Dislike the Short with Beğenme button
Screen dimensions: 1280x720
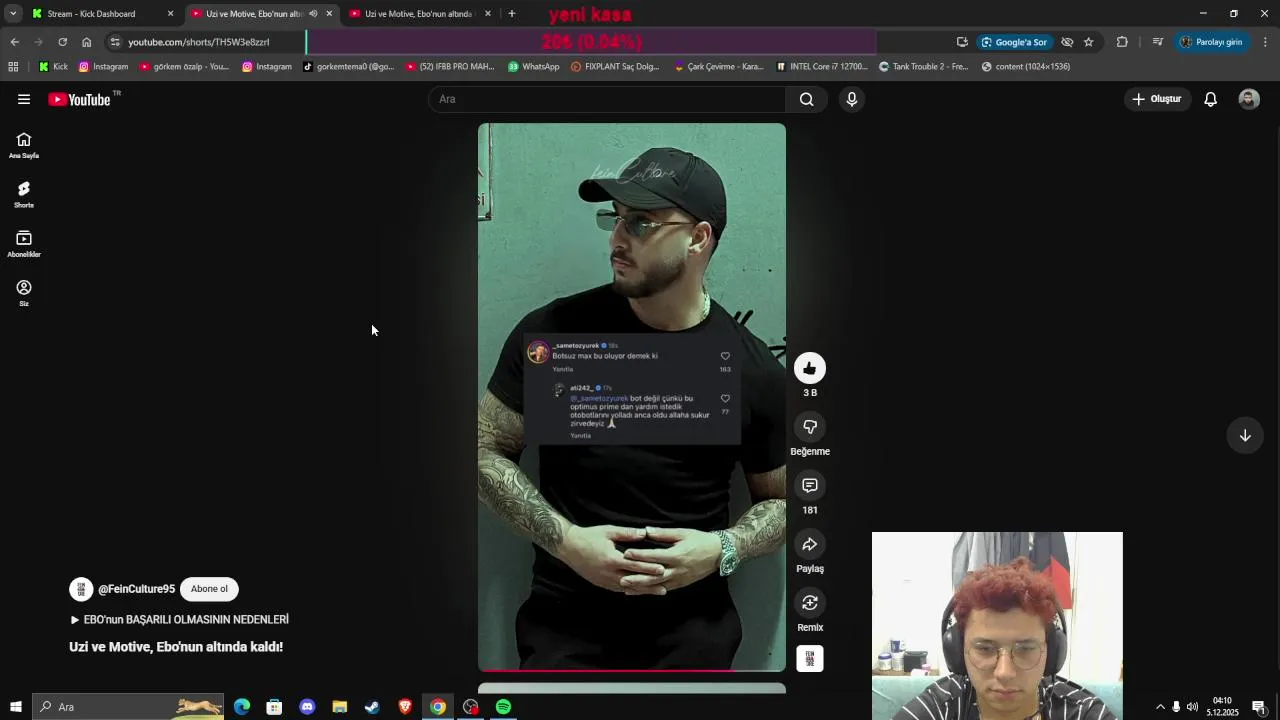tap(810, 427)
